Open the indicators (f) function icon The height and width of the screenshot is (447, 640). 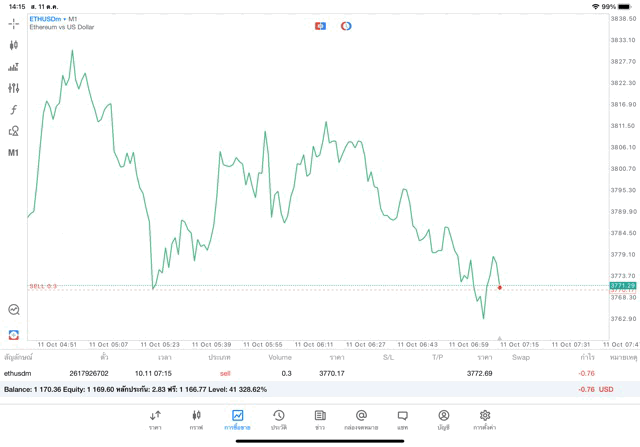click(x=14, y=109)
